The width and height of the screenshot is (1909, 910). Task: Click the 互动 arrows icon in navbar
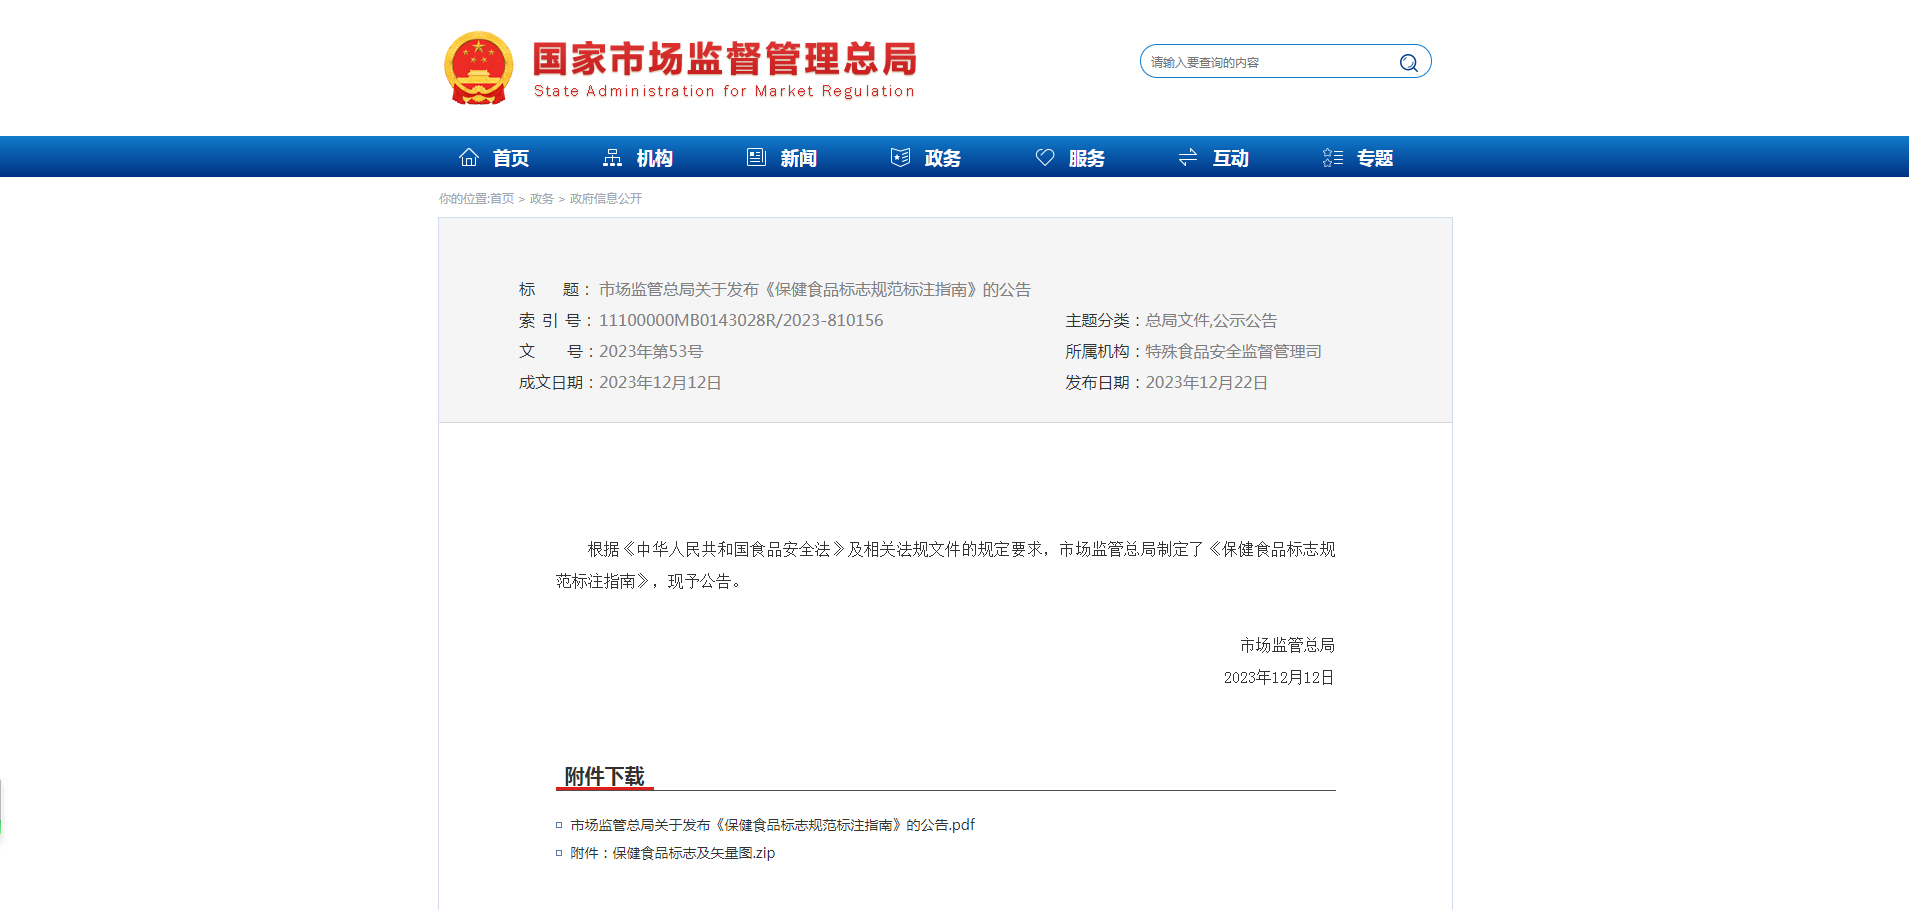(1187, 156)
